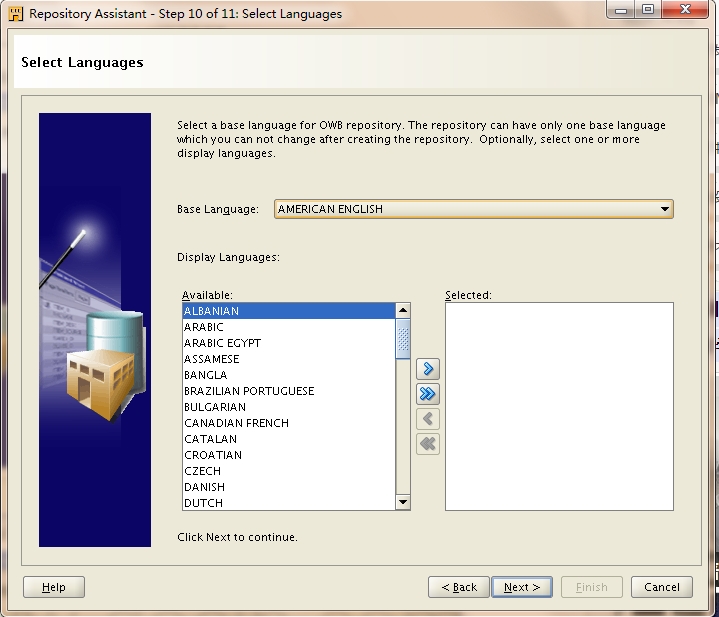
Task: Select DANISH language
Action: 288,487
